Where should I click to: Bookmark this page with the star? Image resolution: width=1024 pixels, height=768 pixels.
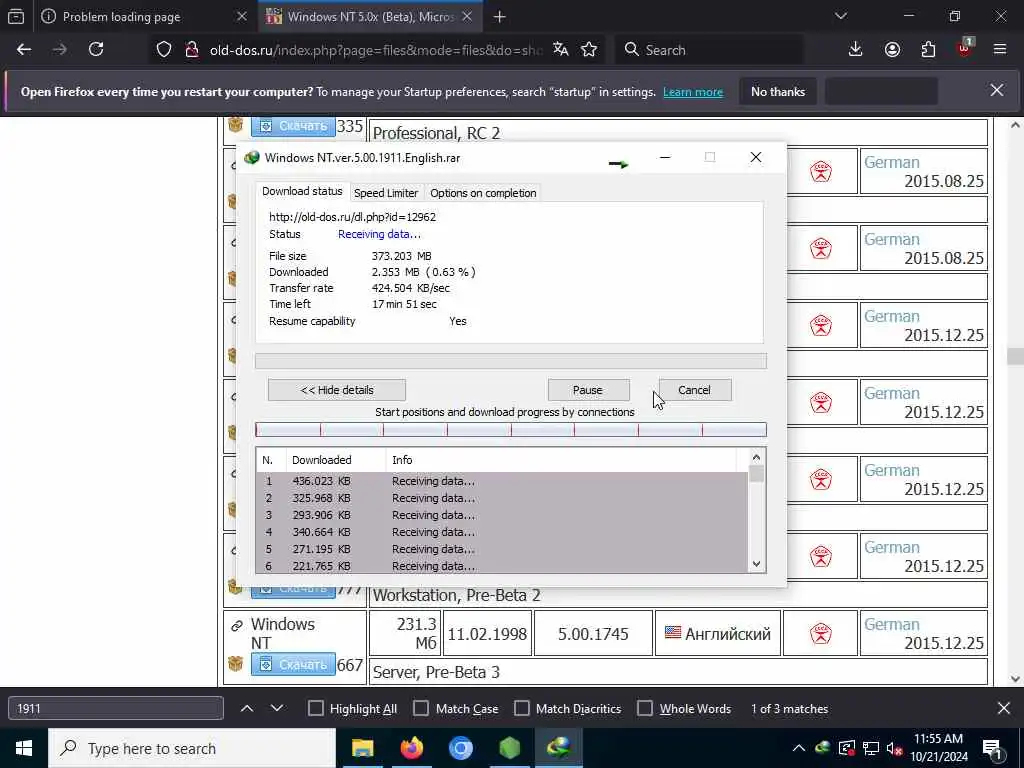coord(589,50)
